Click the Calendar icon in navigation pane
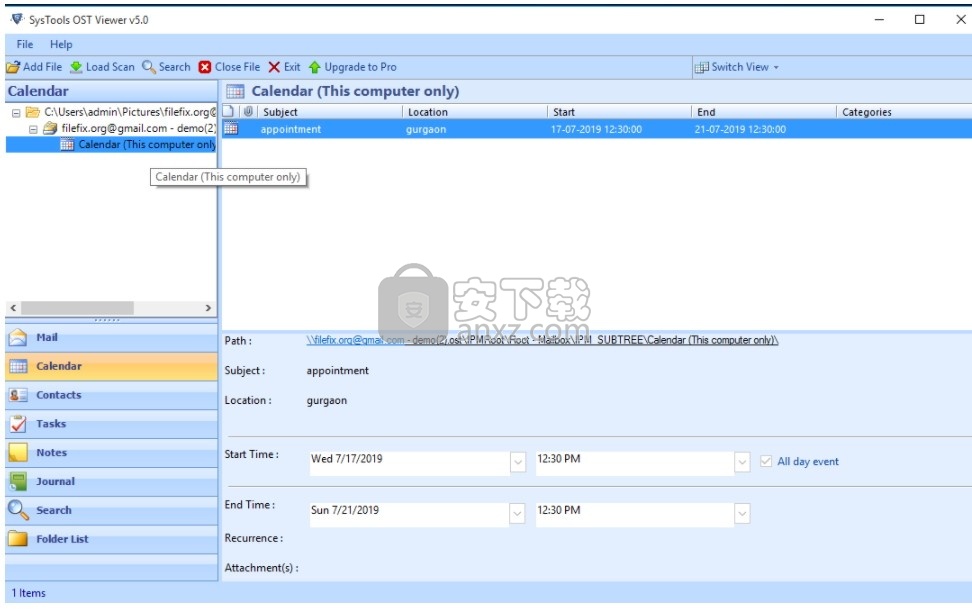The width and height of the screenshot is (972, 609). pyautogui.click(x=18, y=366)
